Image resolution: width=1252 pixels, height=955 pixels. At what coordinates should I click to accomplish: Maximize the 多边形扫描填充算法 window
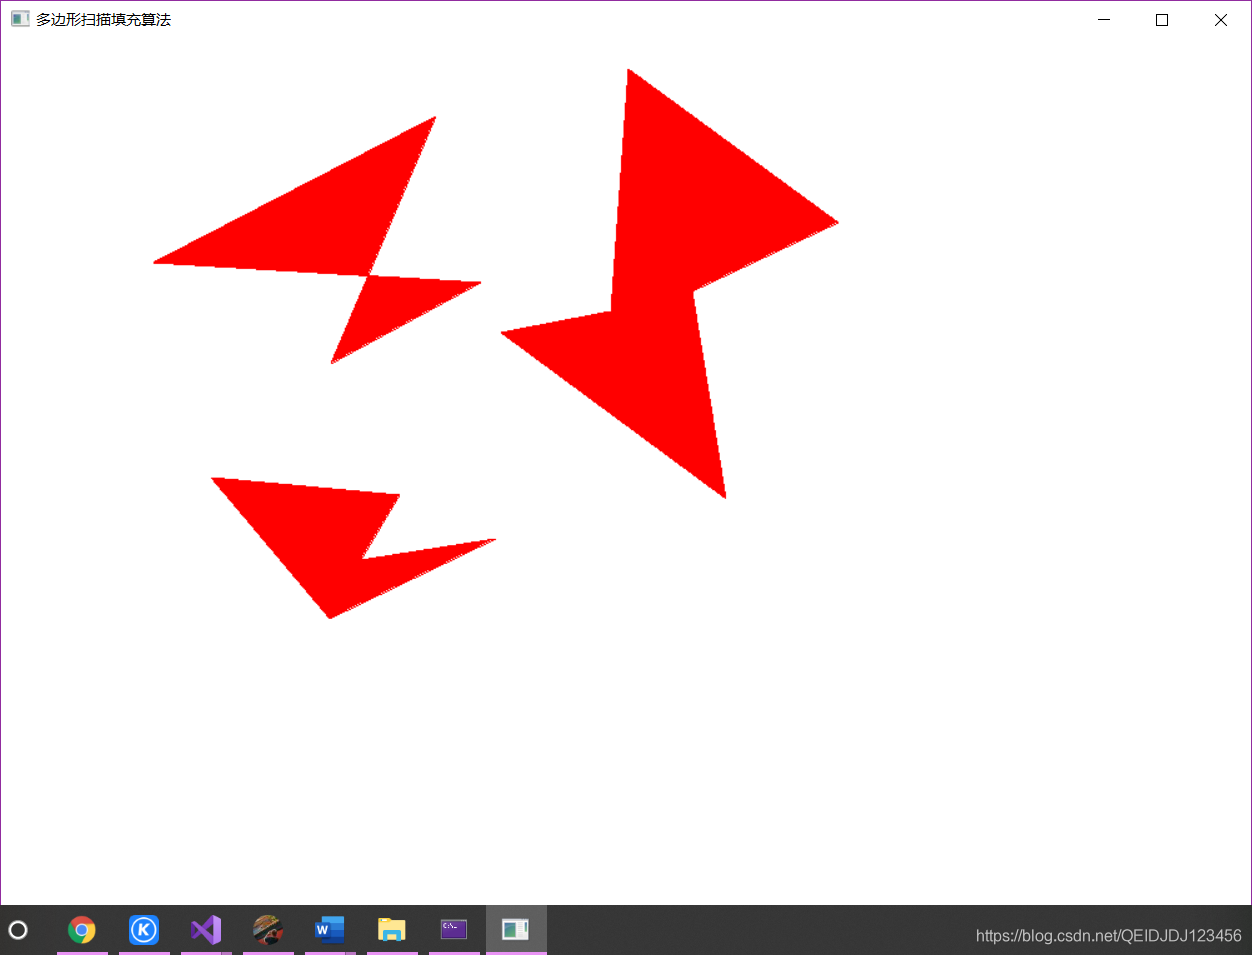click(x=1162, y=20)
